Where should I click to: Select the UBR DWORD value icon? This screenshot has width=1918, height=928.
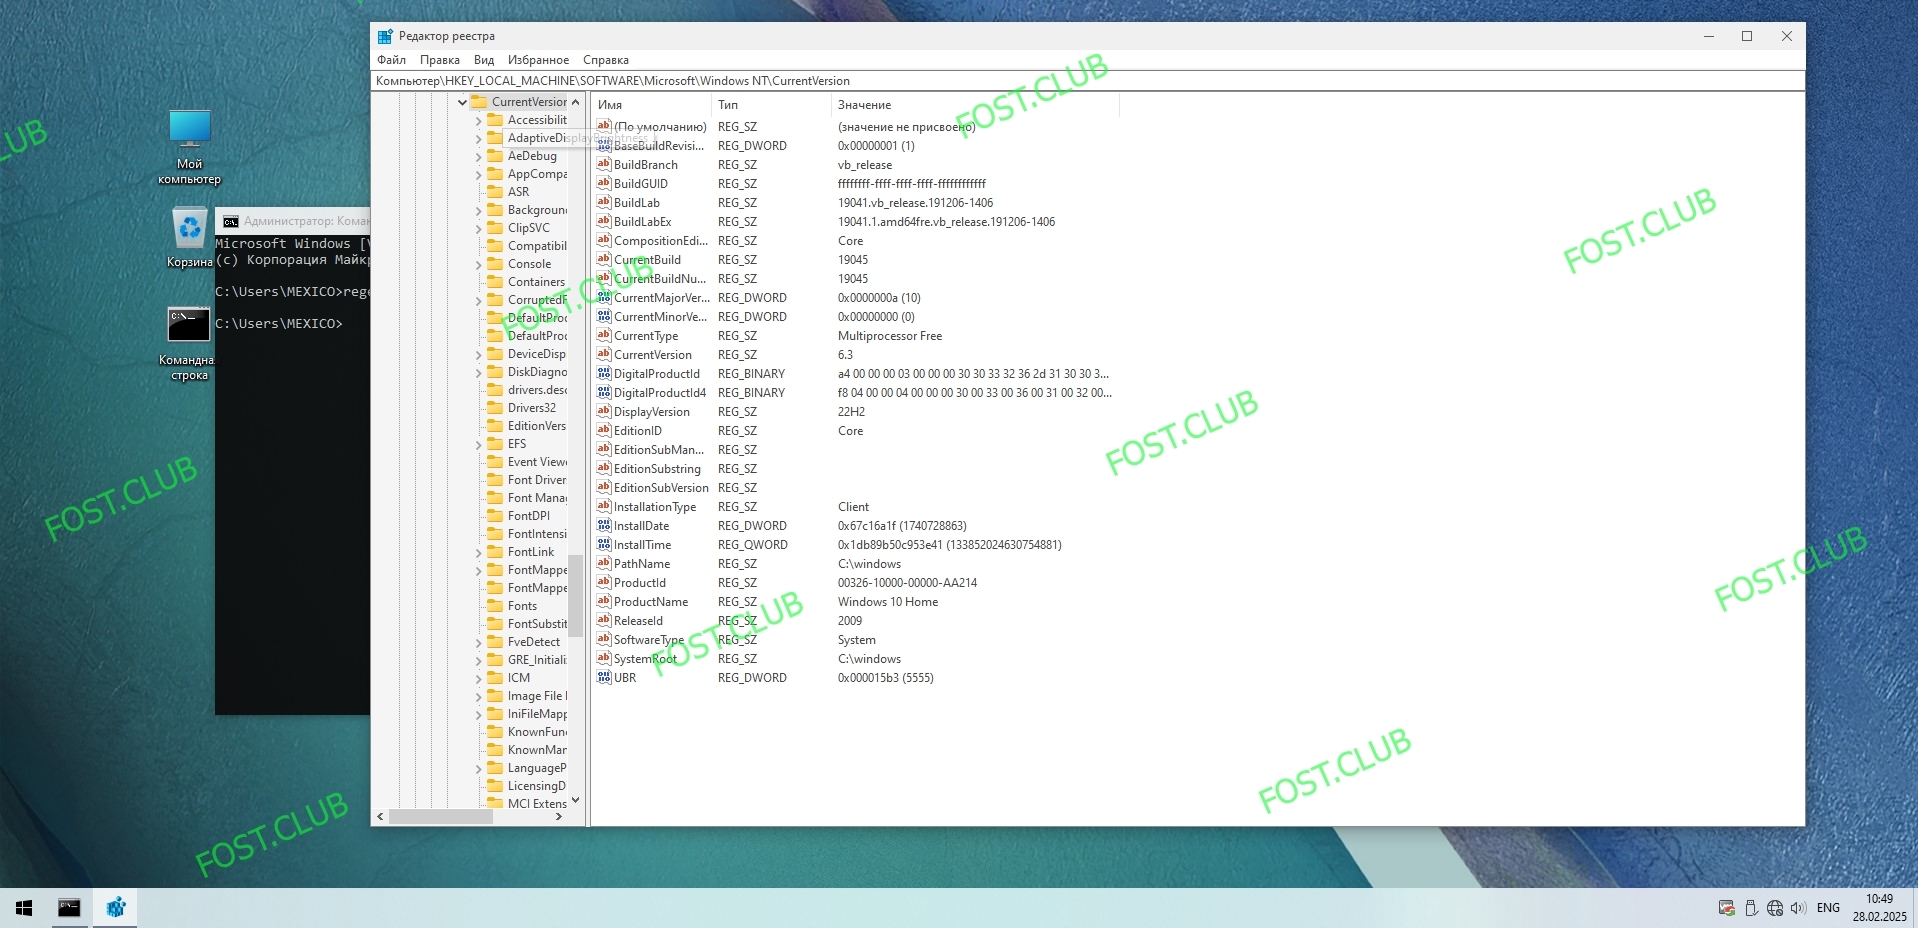point(604,677)
